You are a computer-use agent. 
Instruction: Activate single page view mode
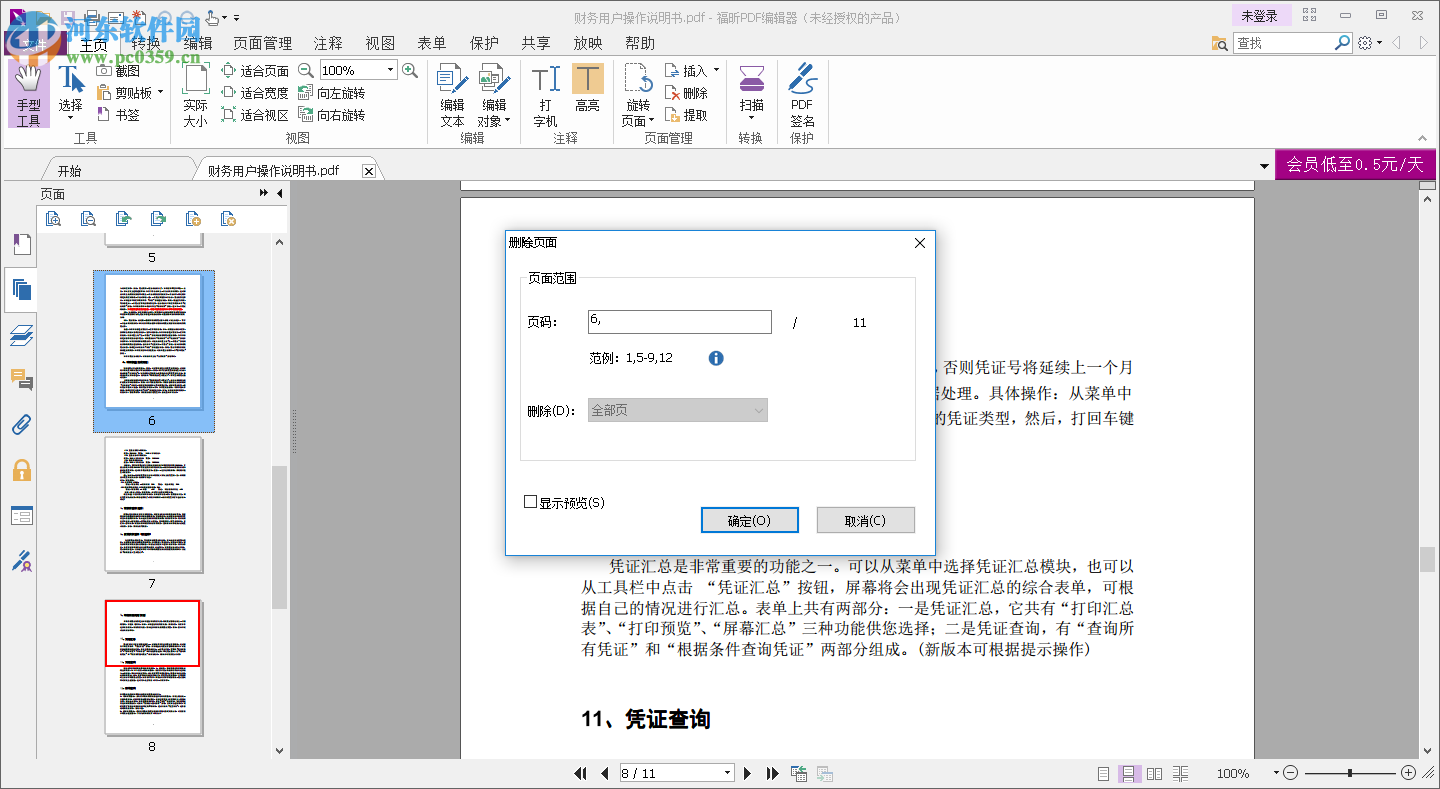[1103, 772]
